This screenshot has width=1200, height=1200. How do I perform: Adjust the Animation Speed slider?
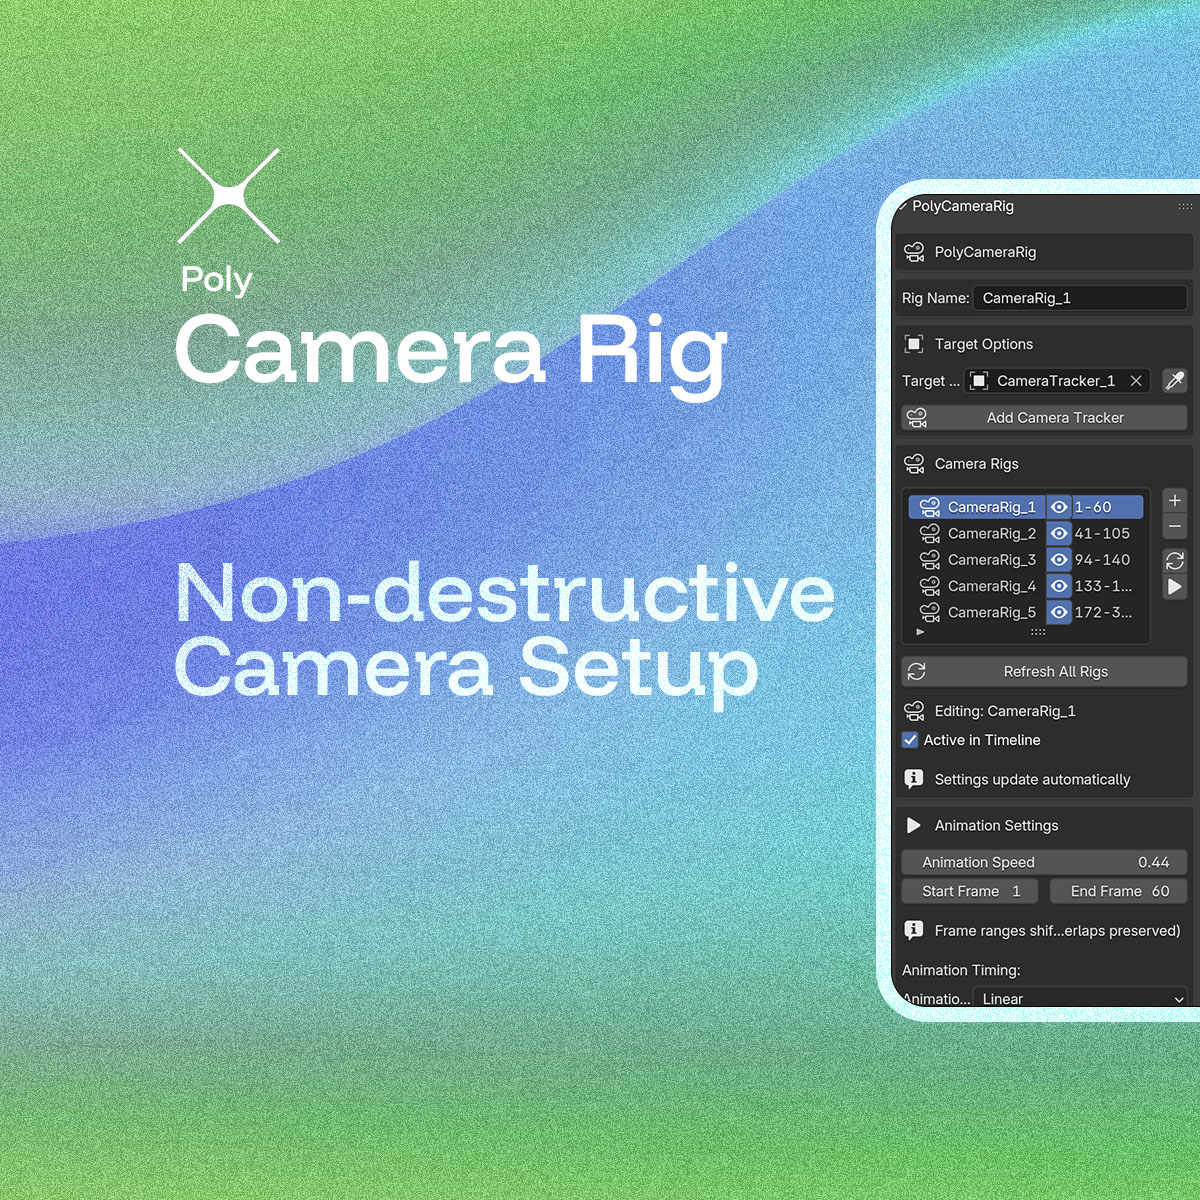(x=1044, y=862)
